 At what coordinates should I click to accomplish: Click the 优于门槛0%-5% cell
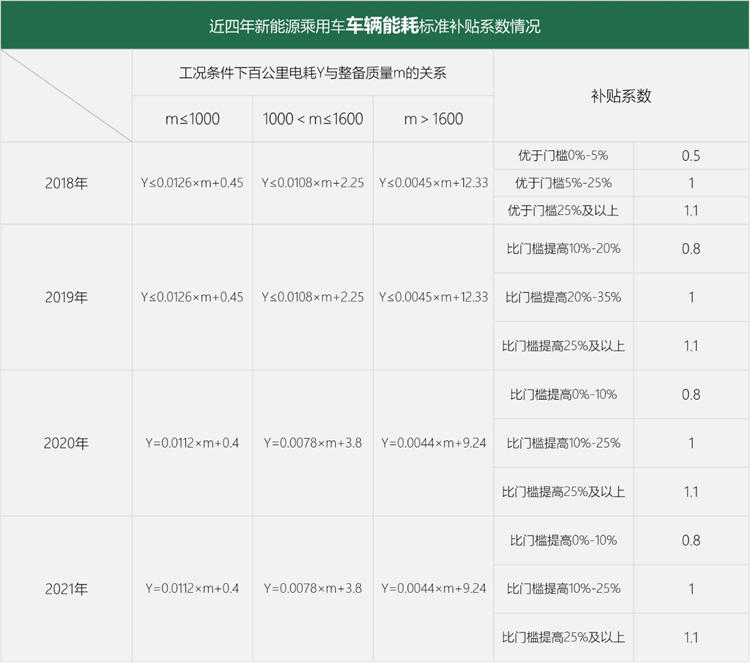pyautogui.click(x=562, y=156)
